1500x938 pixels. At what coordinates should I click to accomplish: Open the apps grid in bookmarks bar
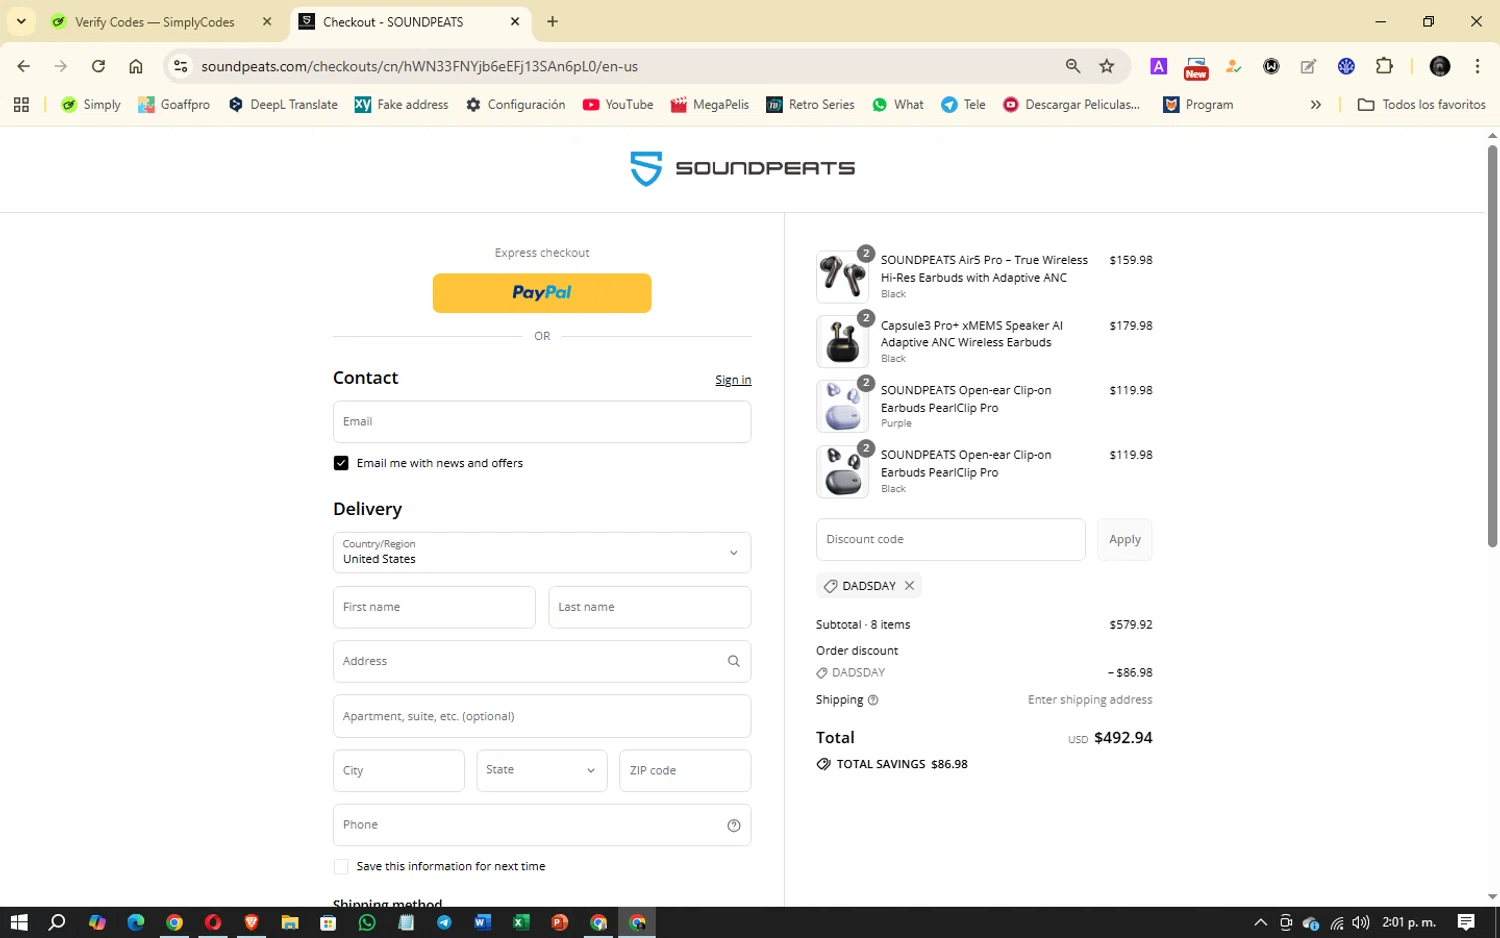22,104
